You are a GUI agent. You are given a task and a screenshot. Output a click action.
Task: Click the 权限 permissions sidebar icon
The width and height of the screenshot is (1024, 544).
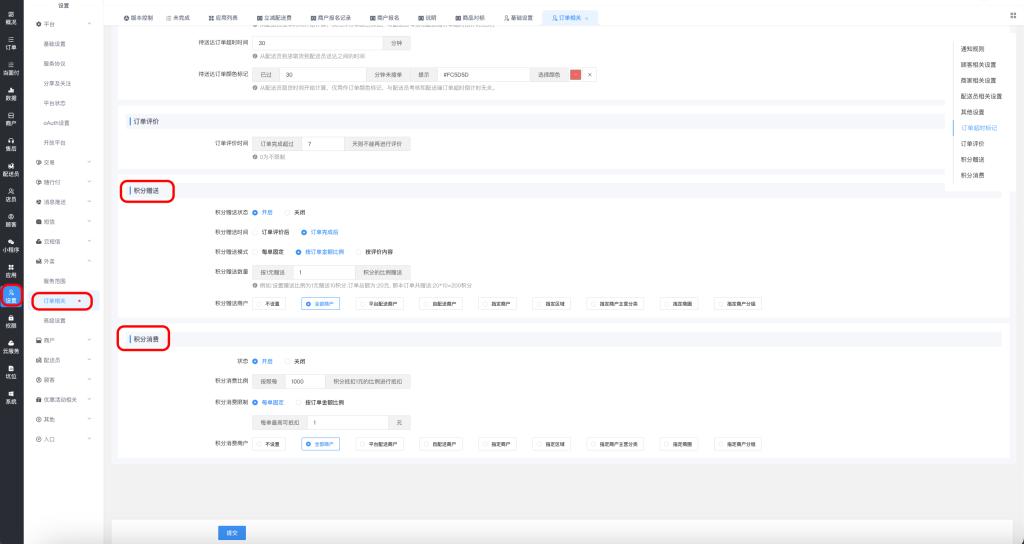tap(11, 321)
